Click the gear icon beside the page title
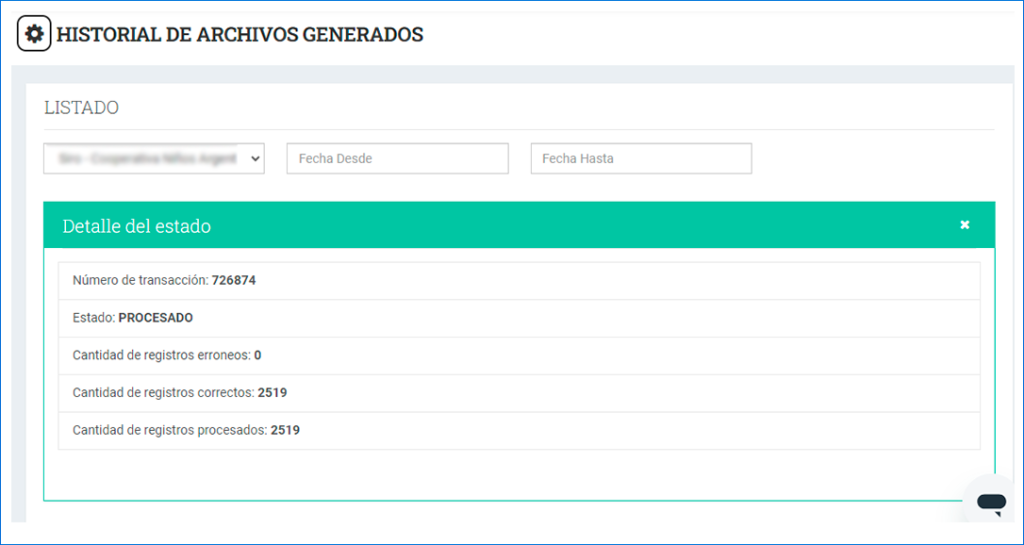Viewport: 1024px width, 545px height. click(x=34, y=34)
